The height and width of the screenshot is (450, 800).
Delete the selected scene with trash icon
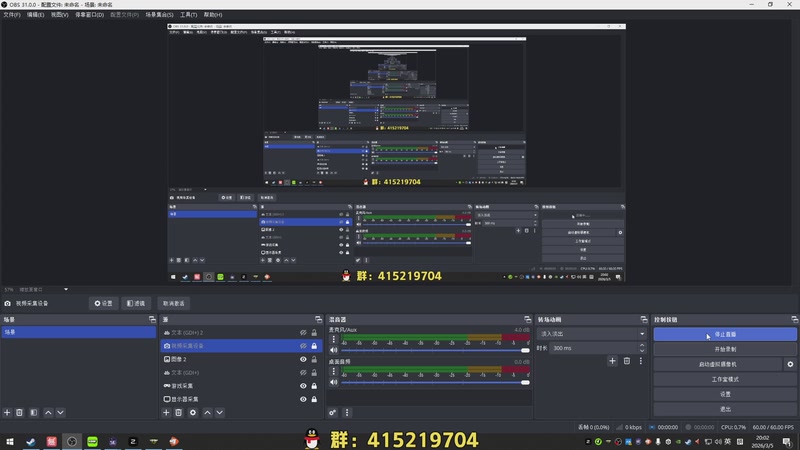(x=19, y=412)
